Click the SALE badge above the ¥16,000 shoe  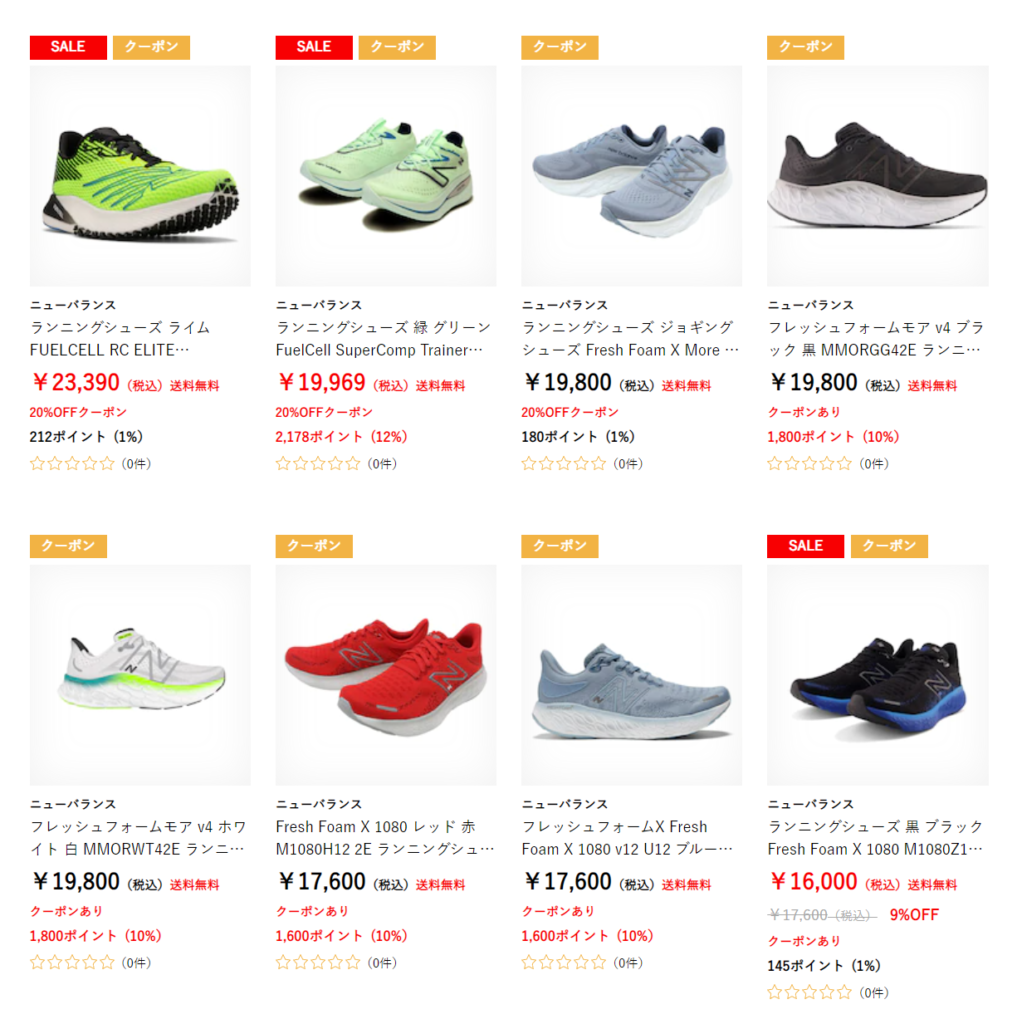coord(805,546)
